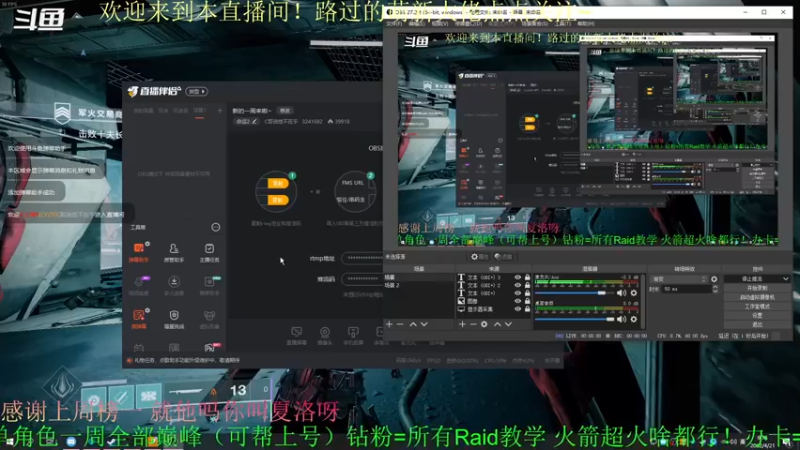Open source 滤镜 filters button in OBS
This screenshot has height=450, width=800.
click(x=503, y=257)
